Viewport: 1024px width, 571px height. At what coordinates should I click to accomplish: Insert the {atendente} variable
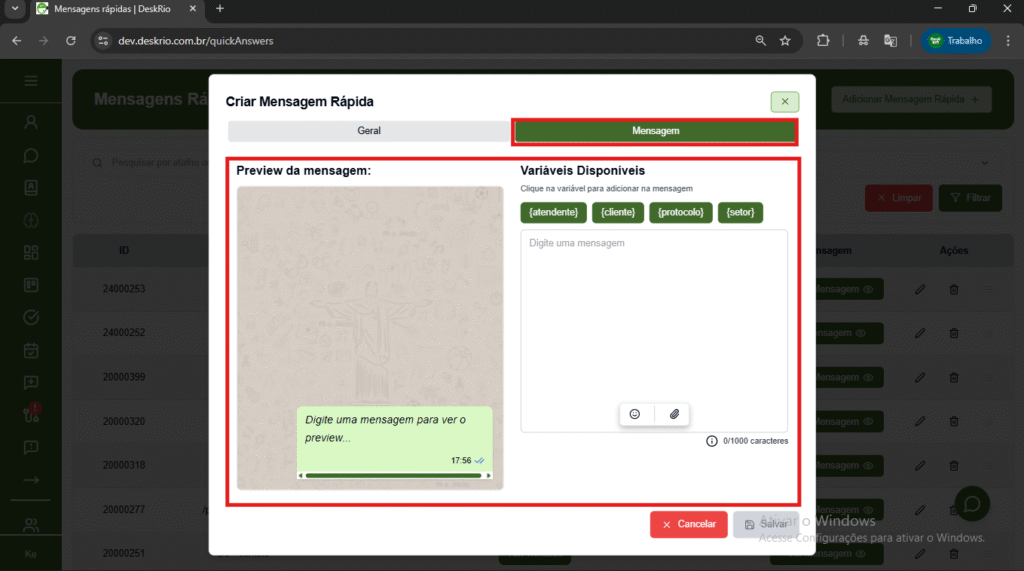click(553, 212)
